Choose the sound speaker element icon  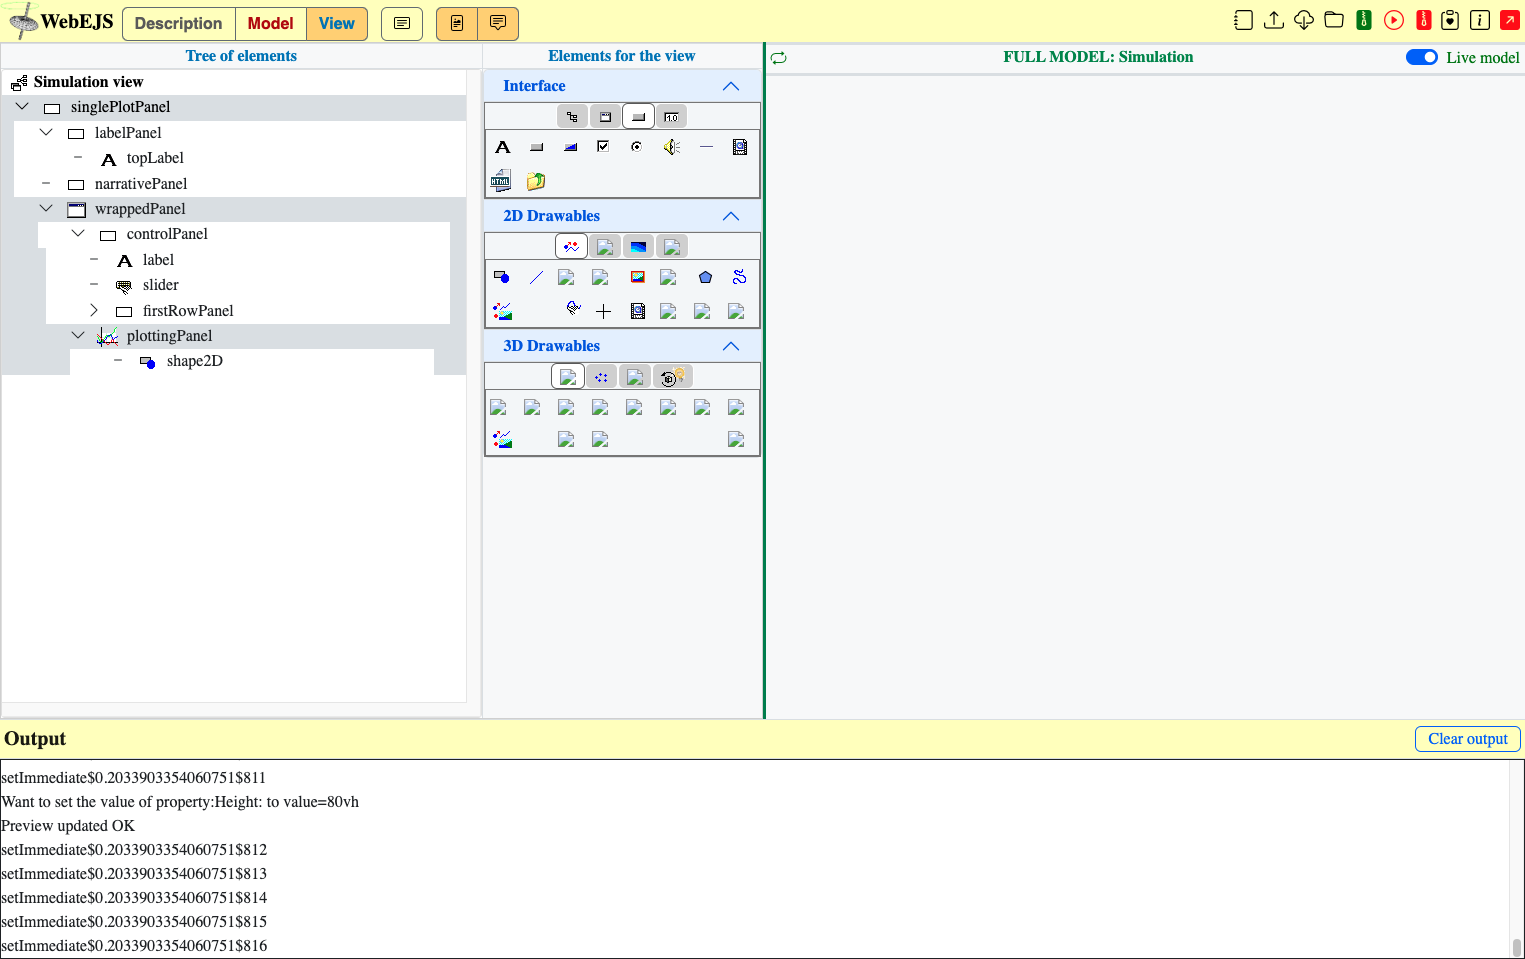(x=672, y=147)
